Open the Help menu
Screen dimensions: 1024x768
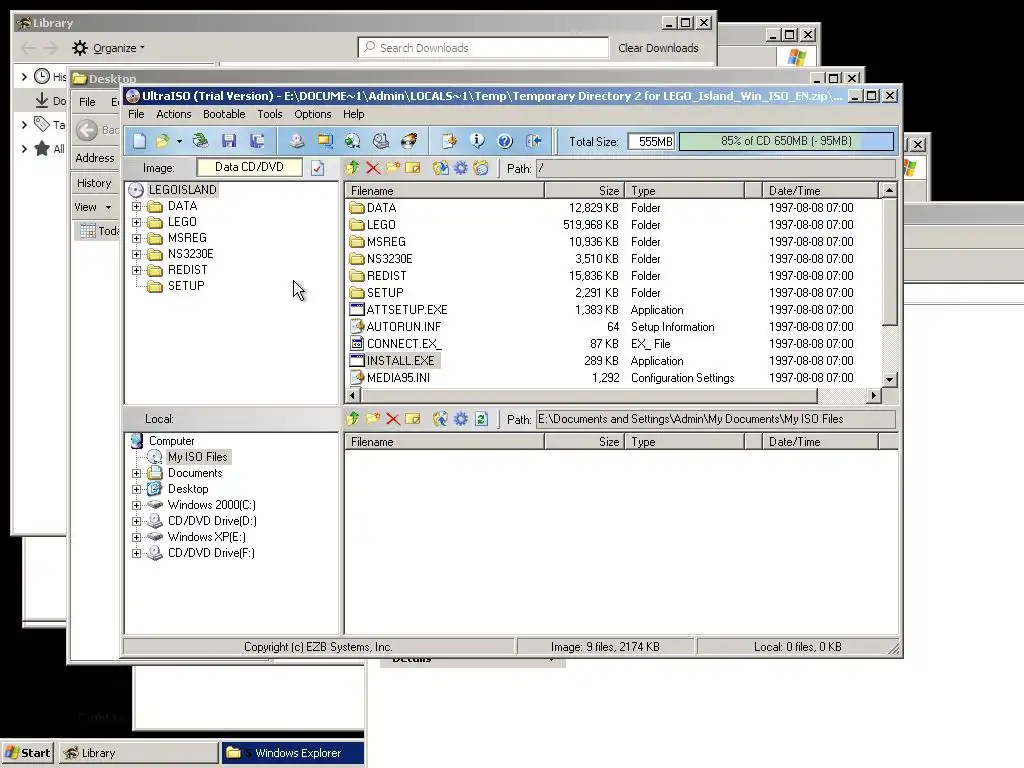(353, 114)
